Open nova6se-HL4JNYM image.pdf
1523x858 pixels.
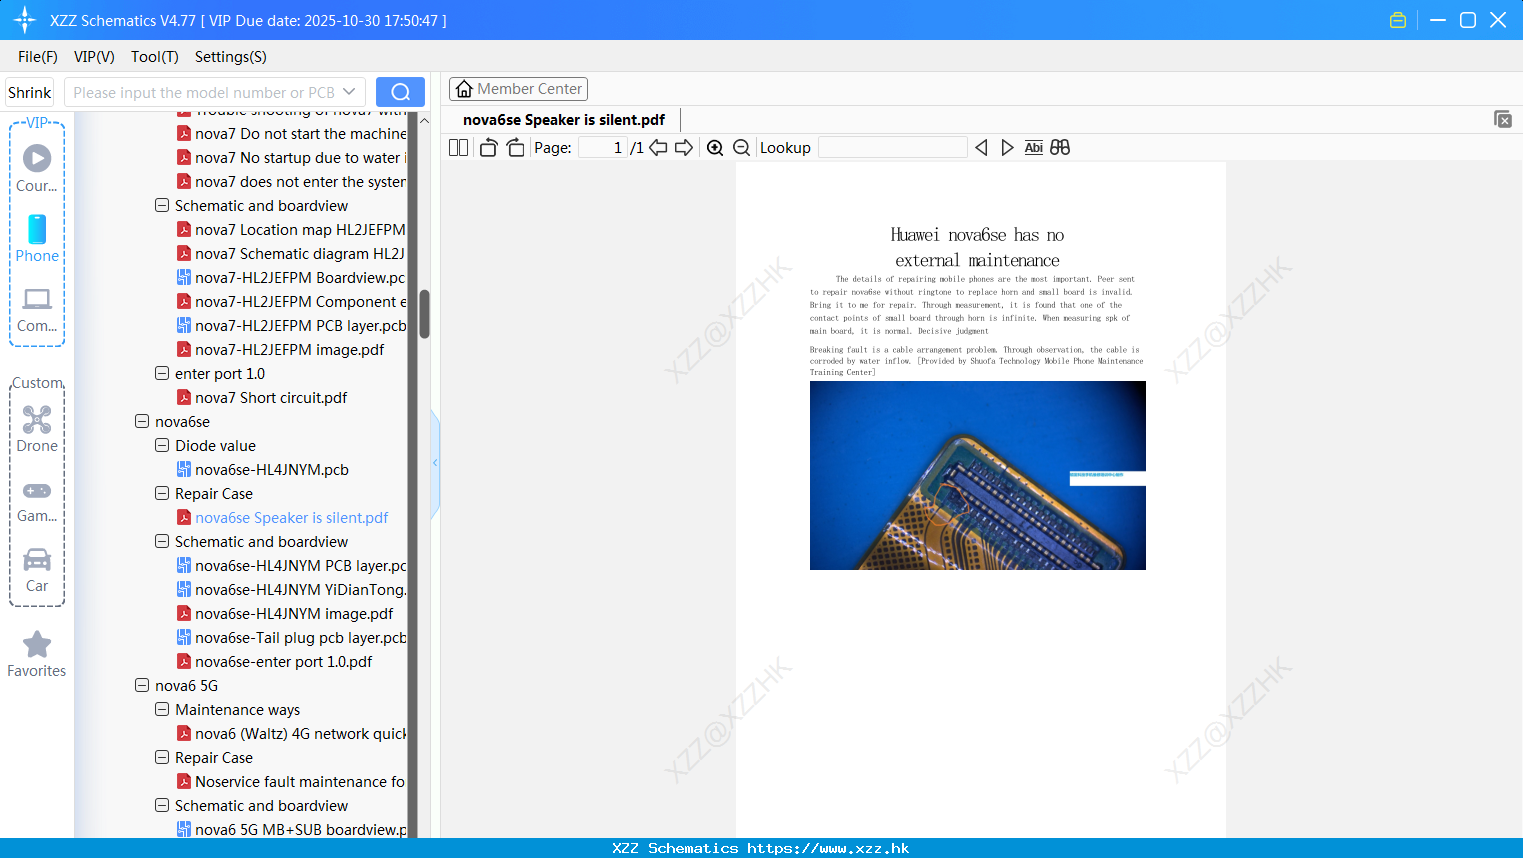point(294,614)
